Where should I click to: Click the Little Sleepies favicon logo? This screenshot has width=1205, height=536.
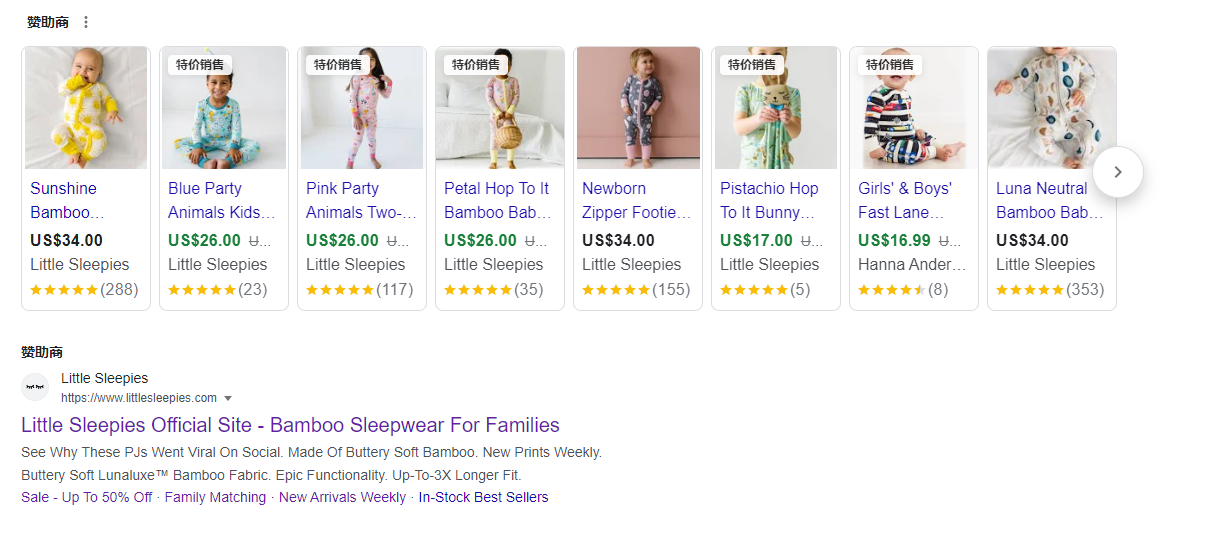click(x=35, y=387)
